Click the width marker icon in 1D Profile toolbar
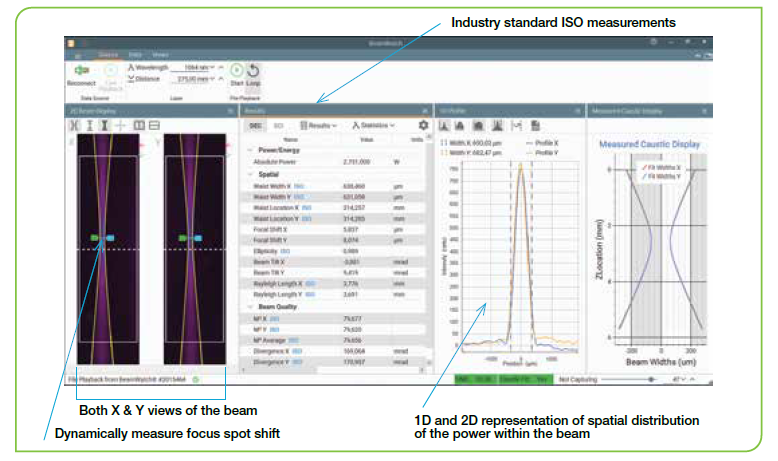This screenshot has height=461, width=778. pyautogui.click(x=516, y=126)
